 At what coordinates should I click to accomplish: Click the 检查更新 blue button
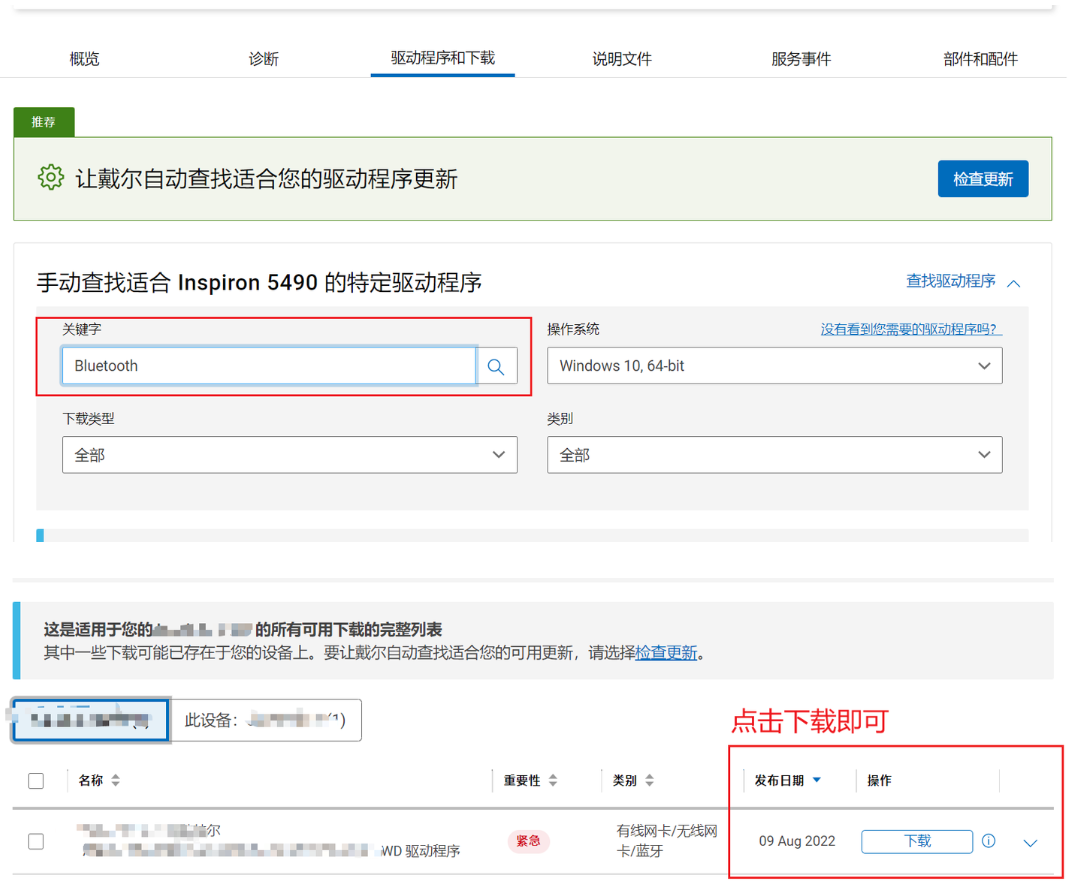[982, 179]
